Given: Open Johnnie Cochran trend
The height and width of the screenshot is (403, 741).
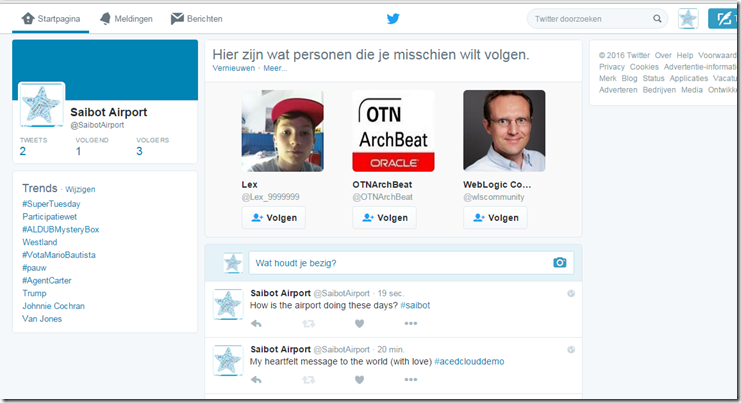Looking at the screenshot, I should [53, 306].
